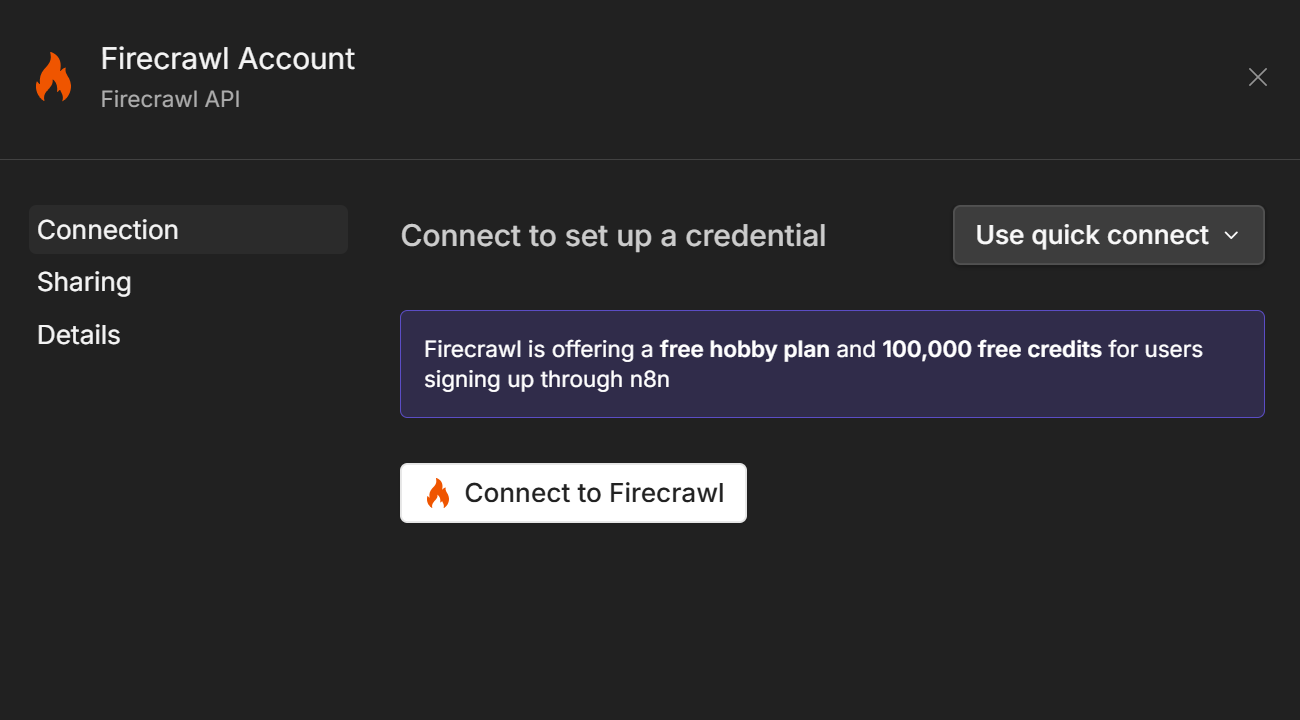Image resolution: width=1300 pixels, height=720 pixels.
Task: Click the divider line below the dialog header
Action: (x=650, y=159)
